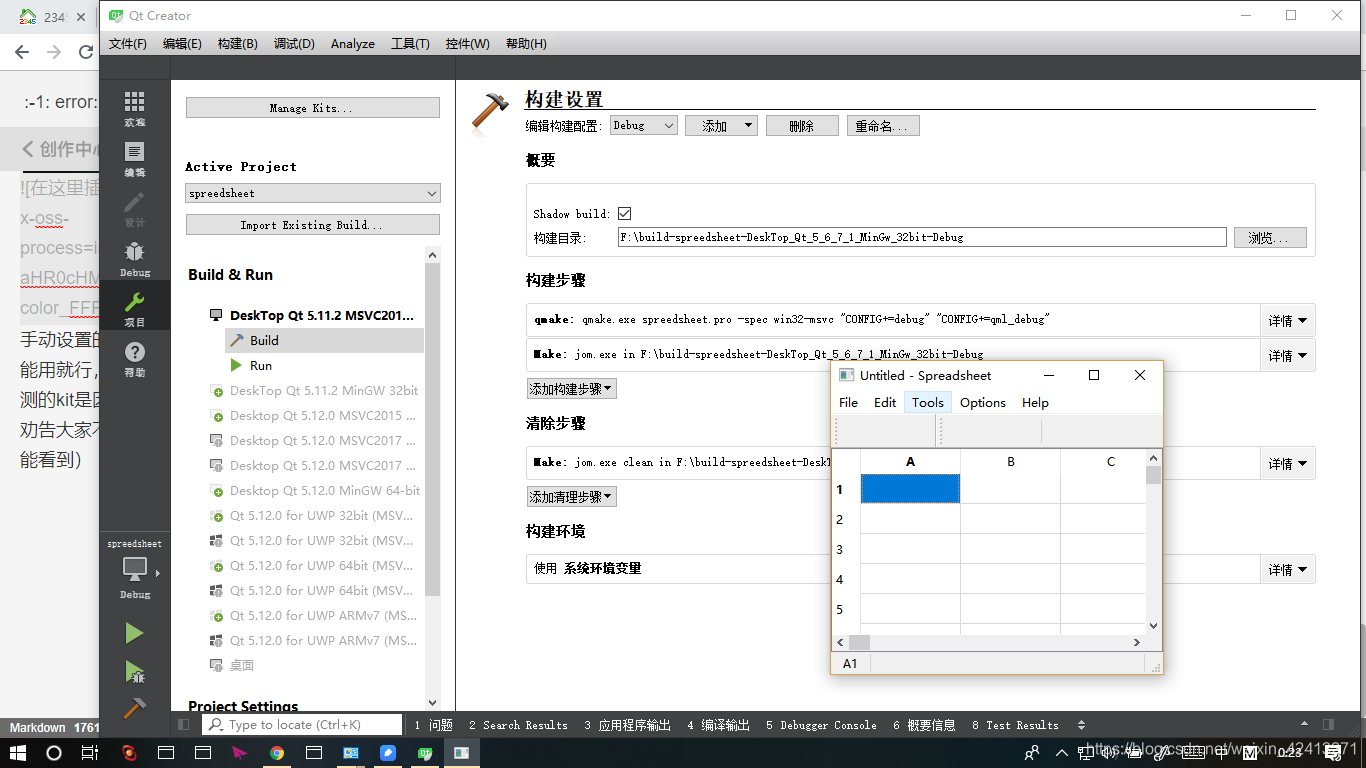This screenshot has width=1366, height=768.
Task: Open the 5 Debugger Console pane
Action: tap(821, 725)
